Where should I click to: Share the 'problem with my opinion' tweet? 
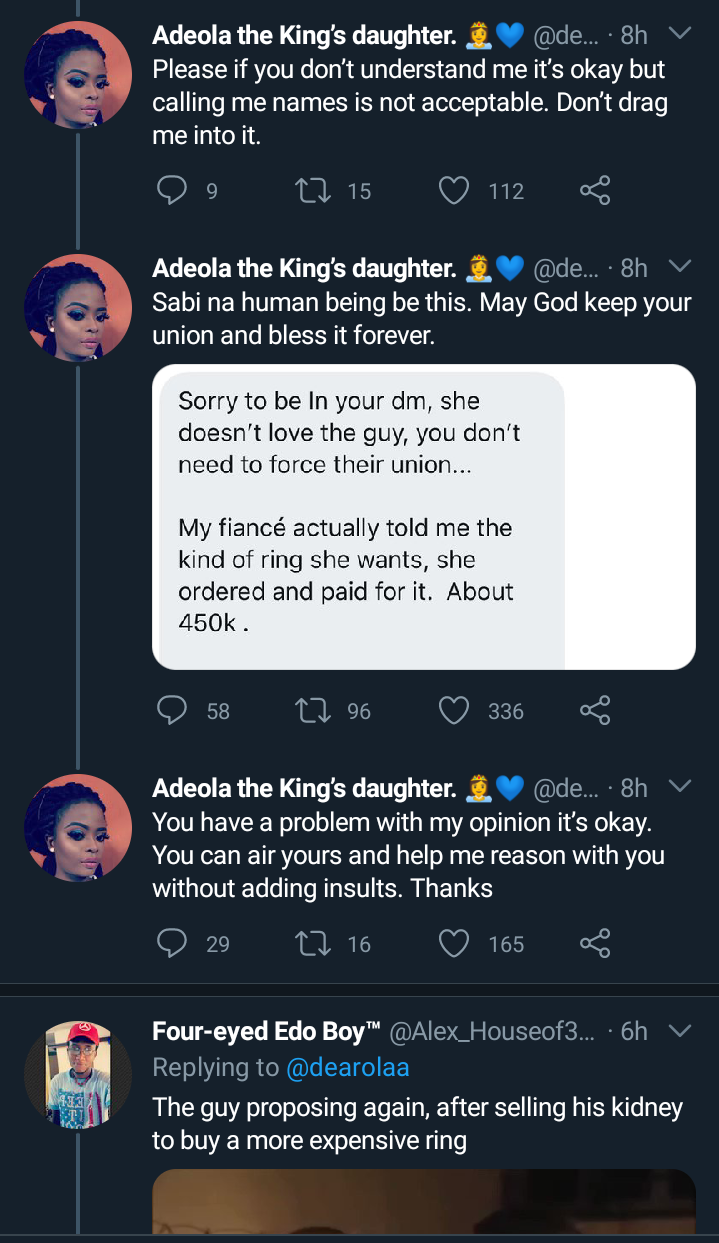[595, 943]
